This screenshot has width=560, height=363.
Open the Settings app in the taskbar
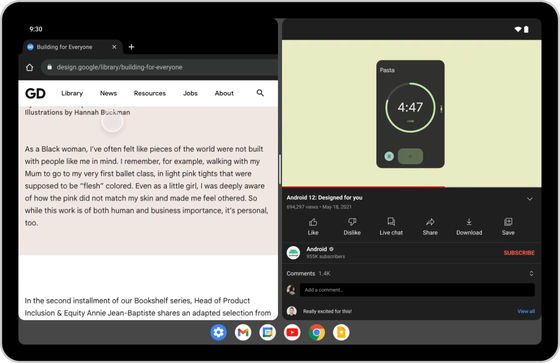tap(218, 333)
